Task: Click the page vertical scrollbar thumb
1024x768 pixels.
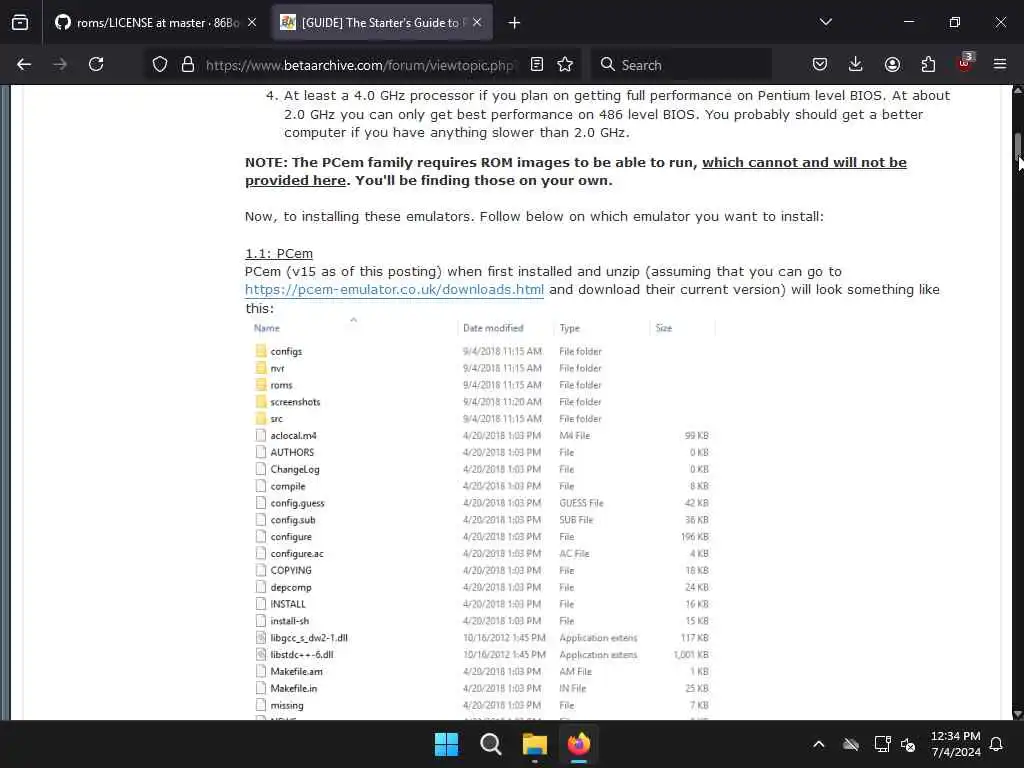Action: click(x=1017, y=145)
